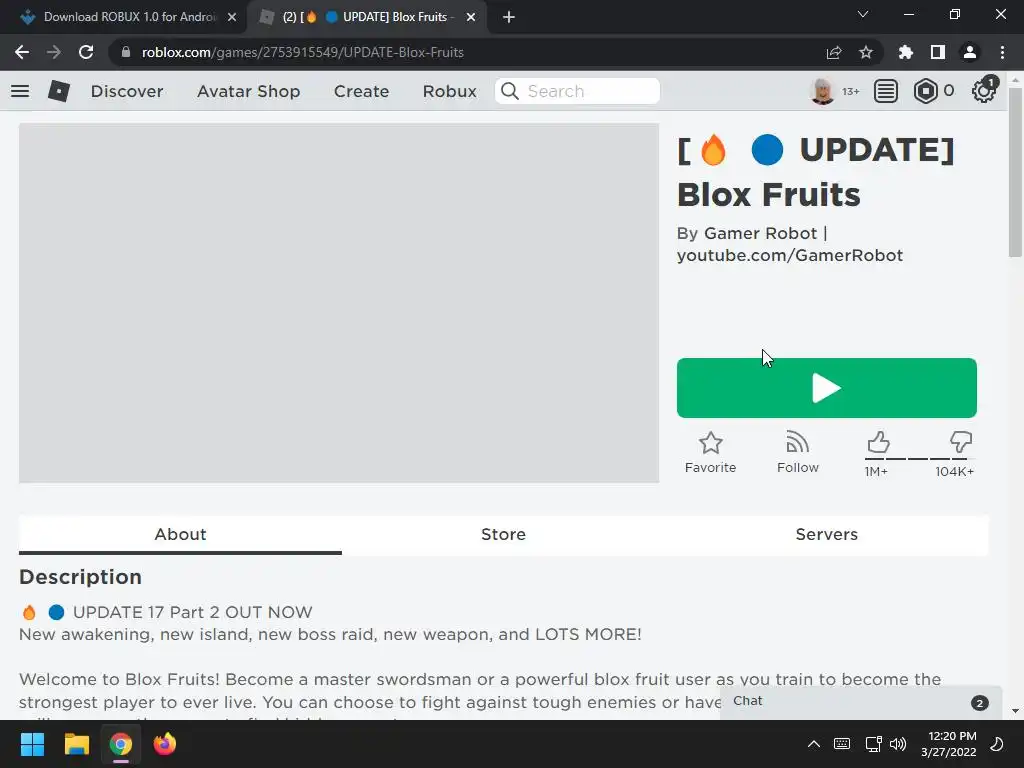
Task: Close the Blox Fruits tab
Action: (471, 17)
